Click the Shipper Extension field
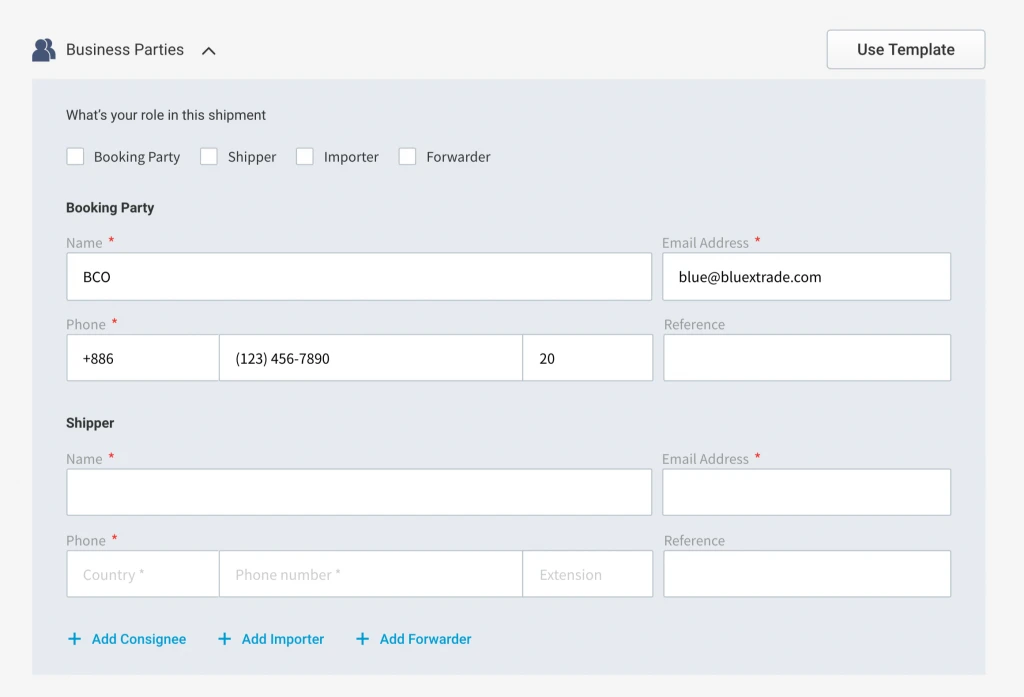 (x=587, y=574)
